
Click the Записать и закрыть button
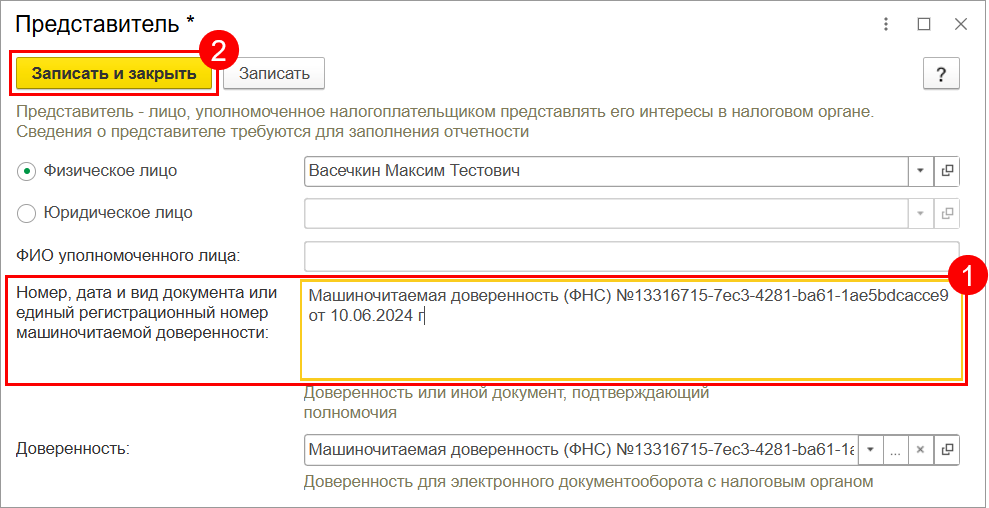point(114,73)
